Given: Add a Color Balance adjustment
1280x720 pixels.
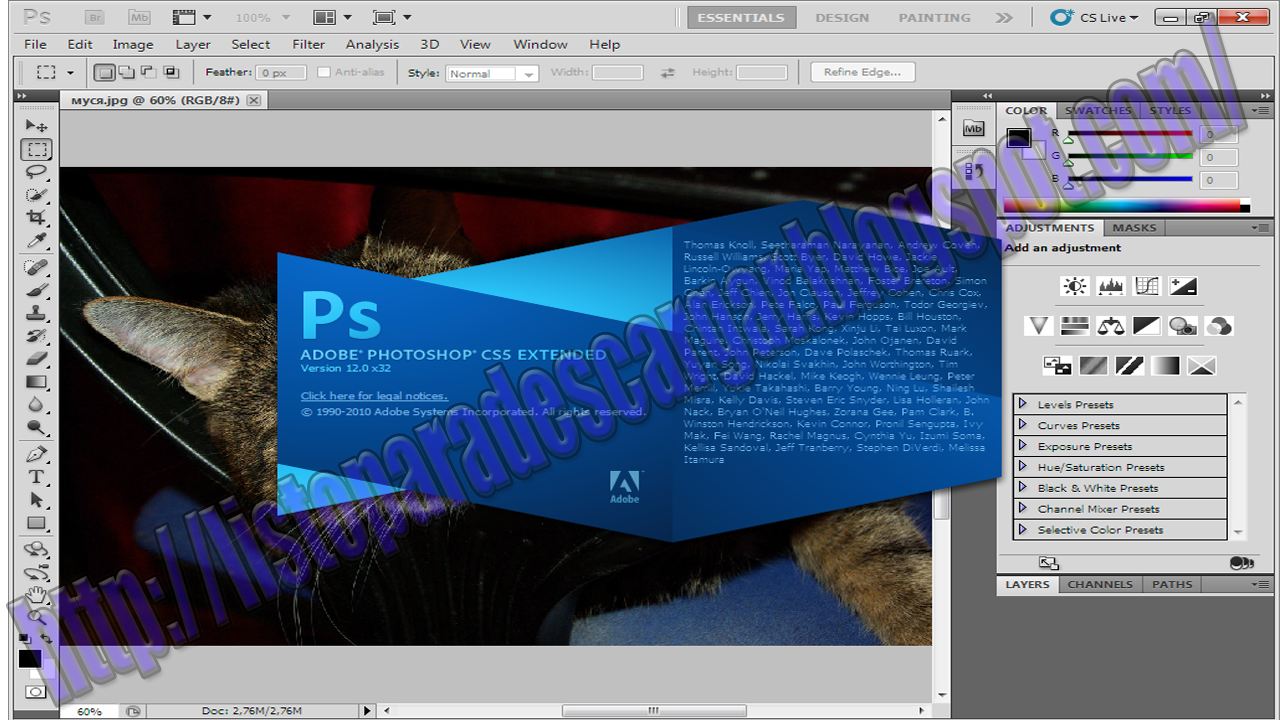Looking at the screenshot, I should [x=1111, y=326].
